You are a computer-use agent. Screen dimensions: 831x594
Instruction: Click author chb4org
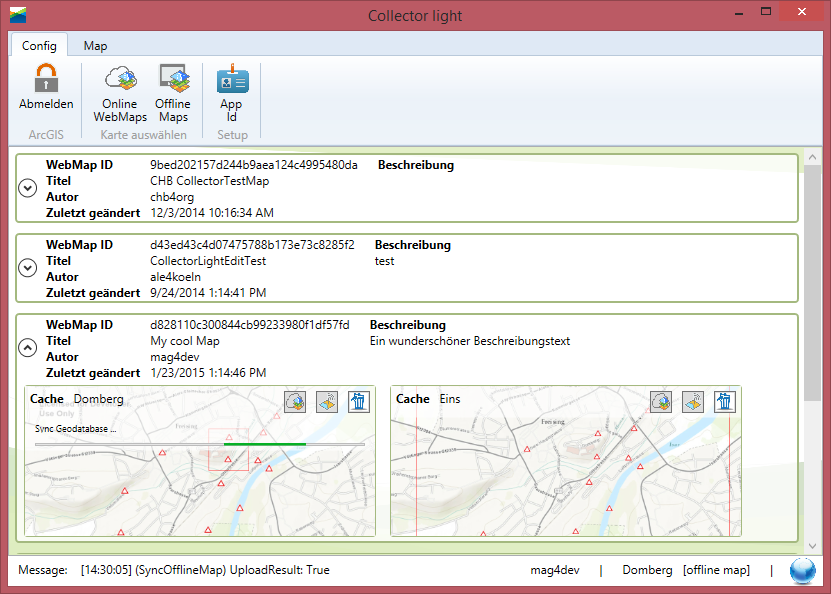[172, 197]
